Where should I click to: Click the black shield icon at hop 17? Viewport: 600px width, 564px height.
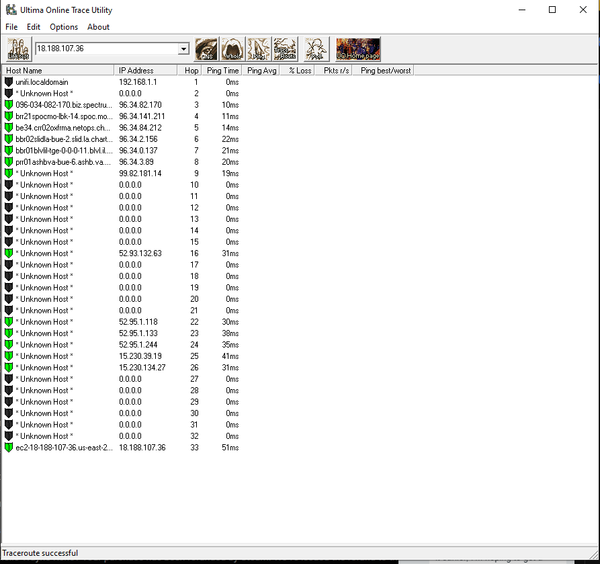(9, 265)
